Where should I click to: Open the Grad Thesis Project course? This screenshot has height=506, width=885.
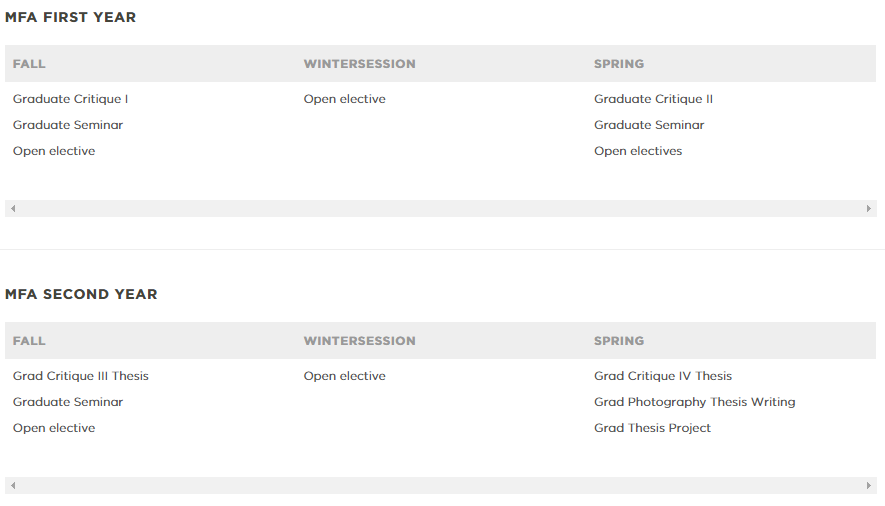652,428
